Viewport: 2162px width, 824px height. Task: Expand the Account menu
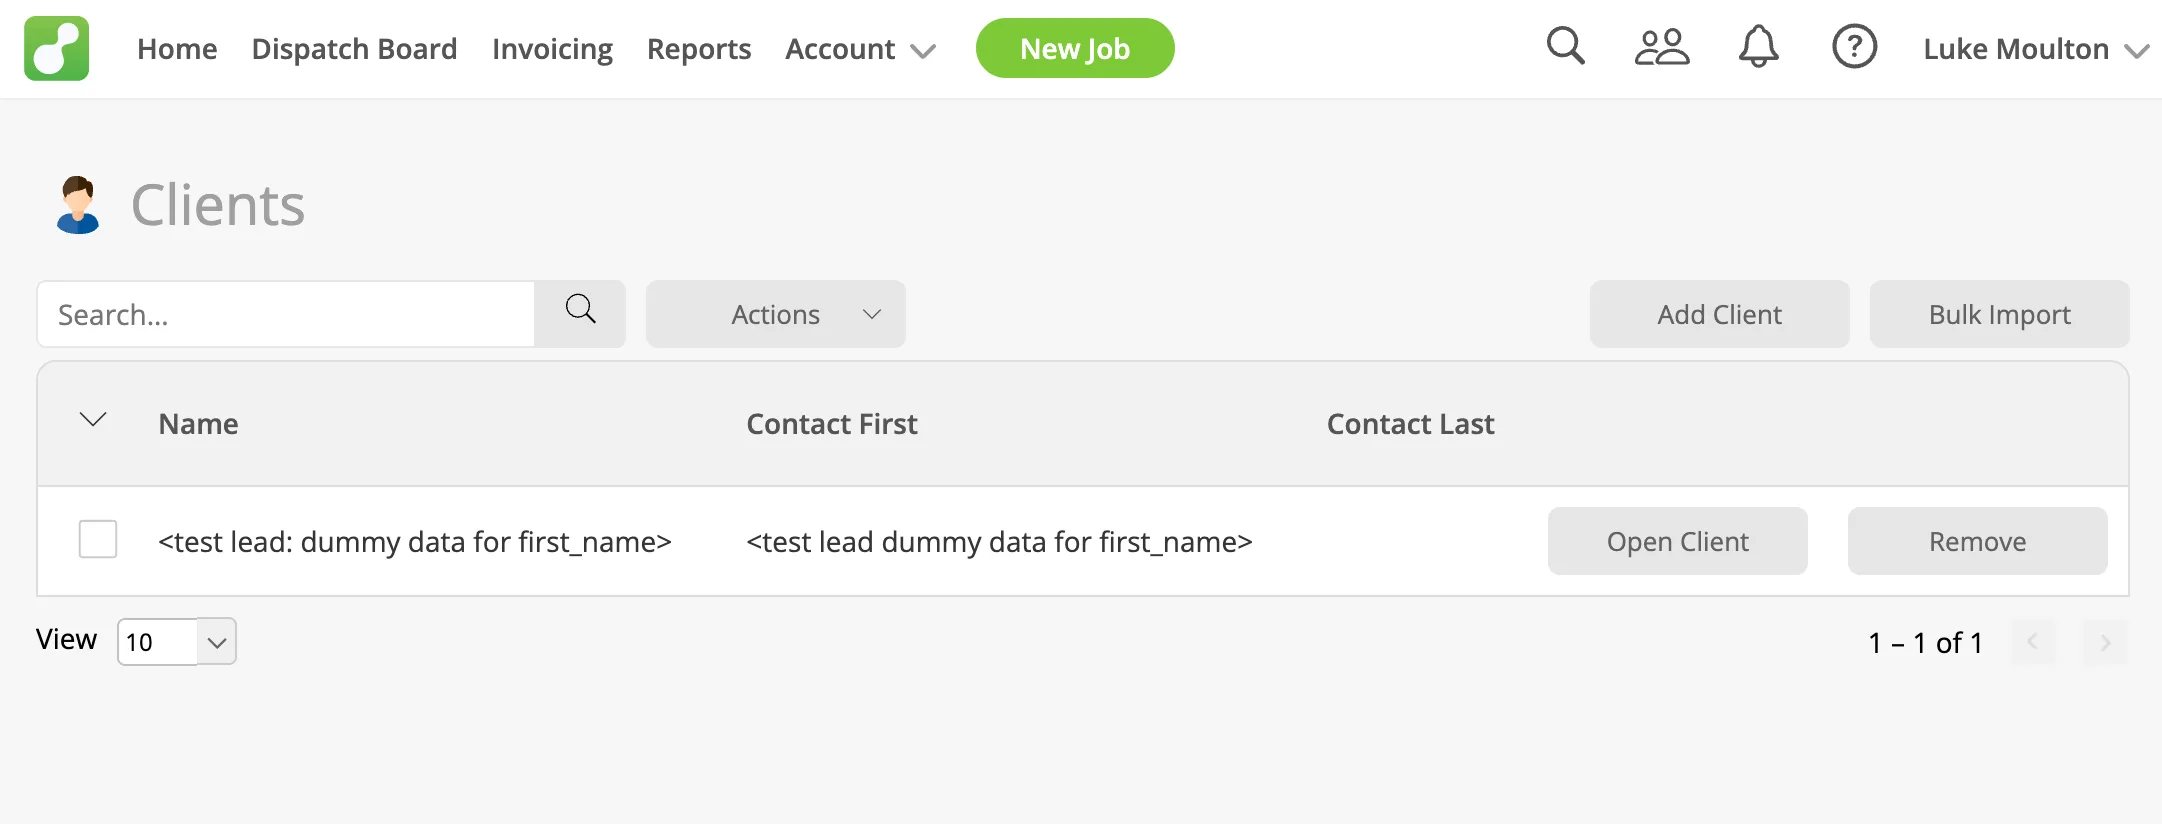click(x=860, y=49)
